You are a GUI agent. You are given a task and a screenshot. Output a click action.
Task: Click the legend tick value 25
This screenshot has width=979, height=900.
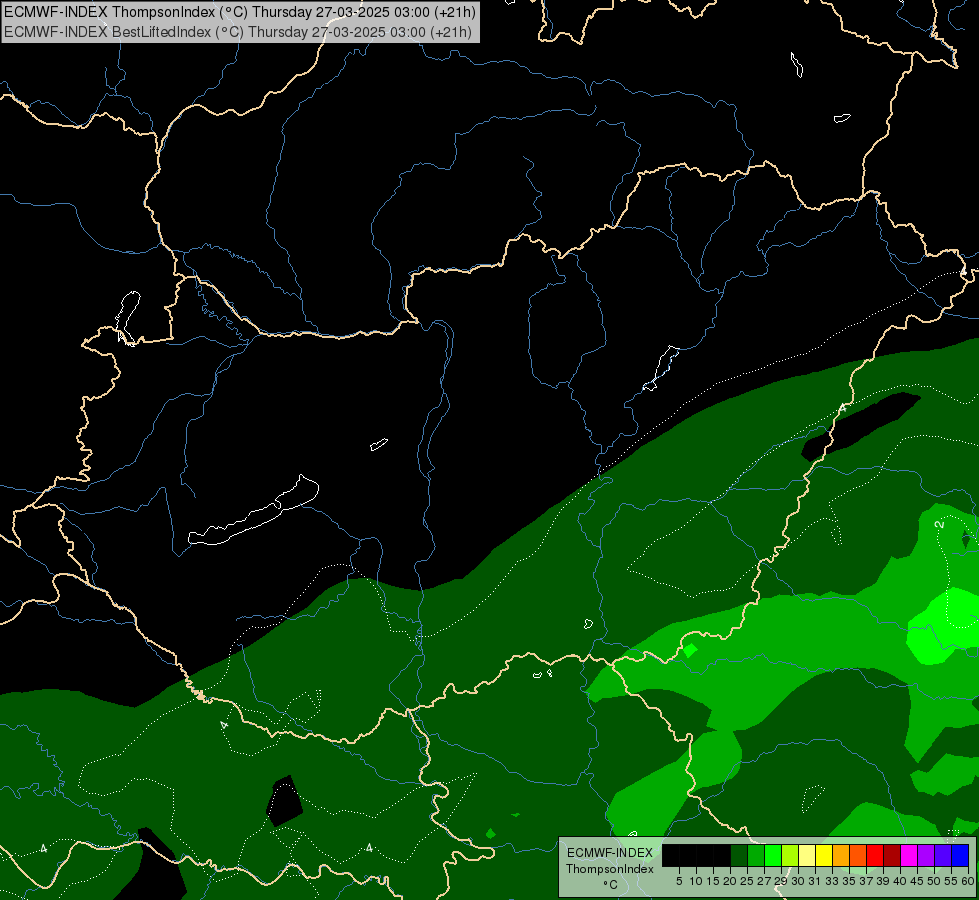747,881
